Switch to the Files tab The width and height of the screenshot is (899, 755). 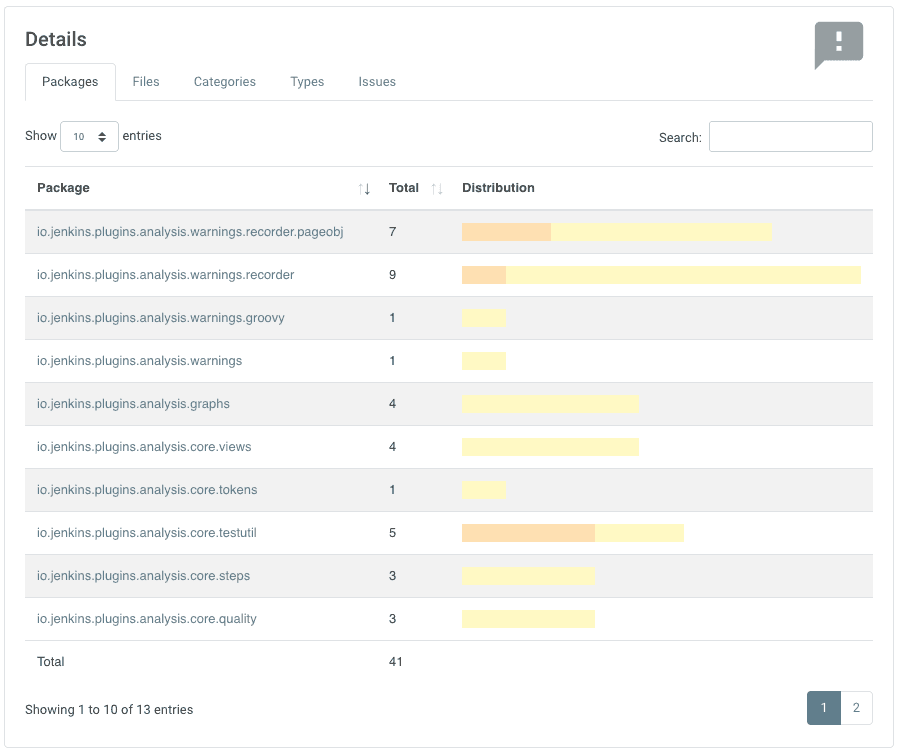pos(146,81)
